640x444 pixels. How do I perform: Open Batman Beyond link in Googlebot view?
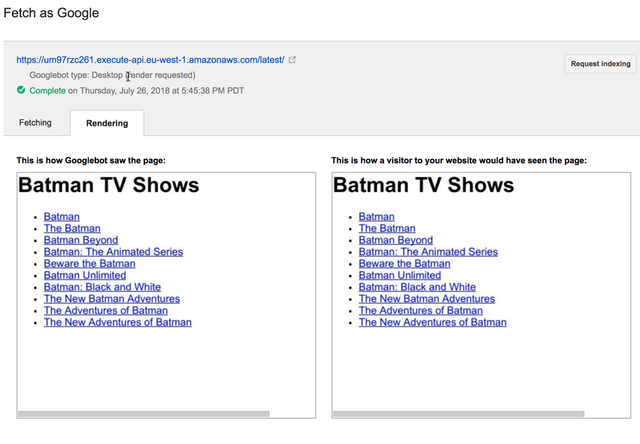tap(81, 240)
